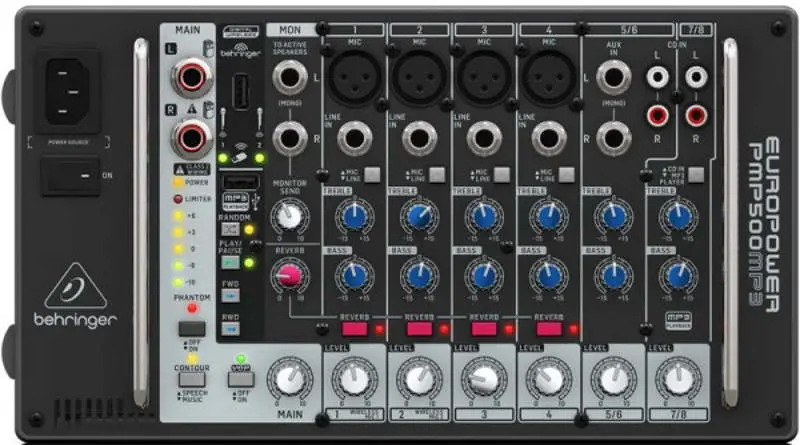Click channel 4 XLR mic input
This screenshot has width=800, height=445.
click(x=549, y=77)
